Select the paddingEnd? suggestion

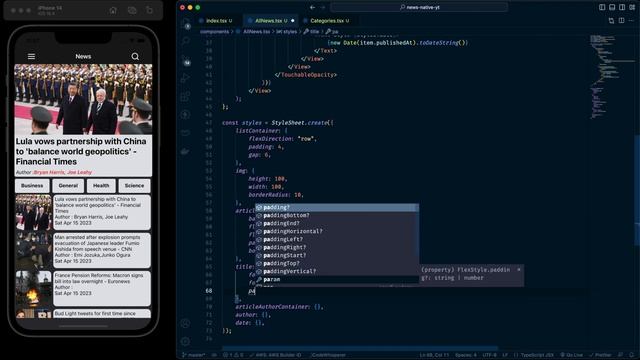click(337, 223)
